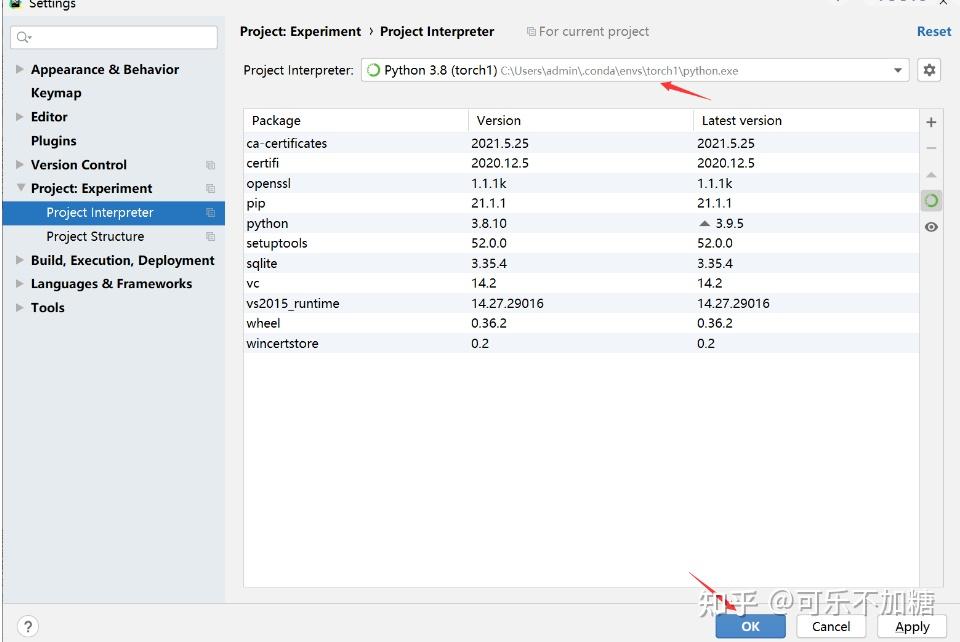Click the minus icon to uninstall package
960x642 pixels.
pos(931,148)
